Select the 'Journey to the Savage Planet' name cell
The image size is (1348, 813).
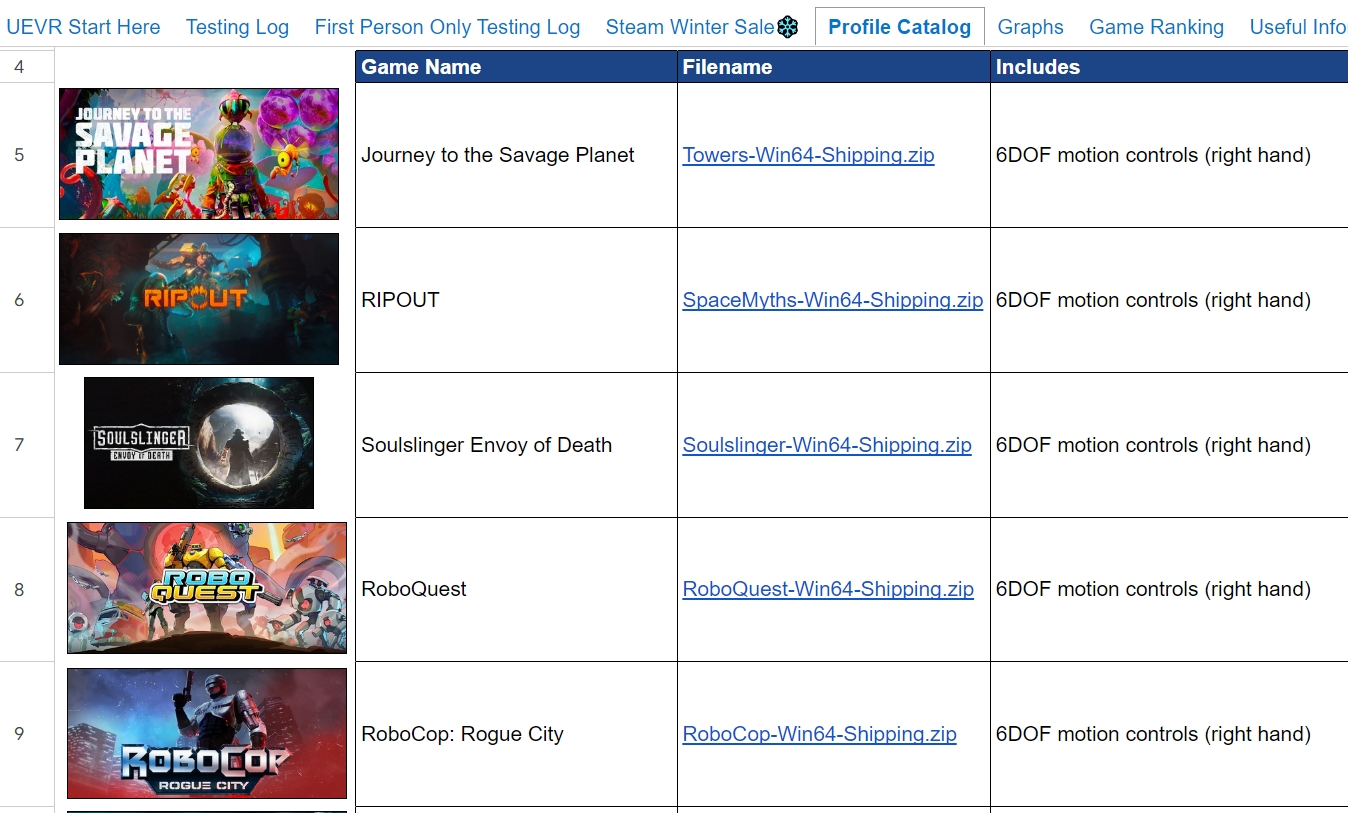tap(516, 155)
